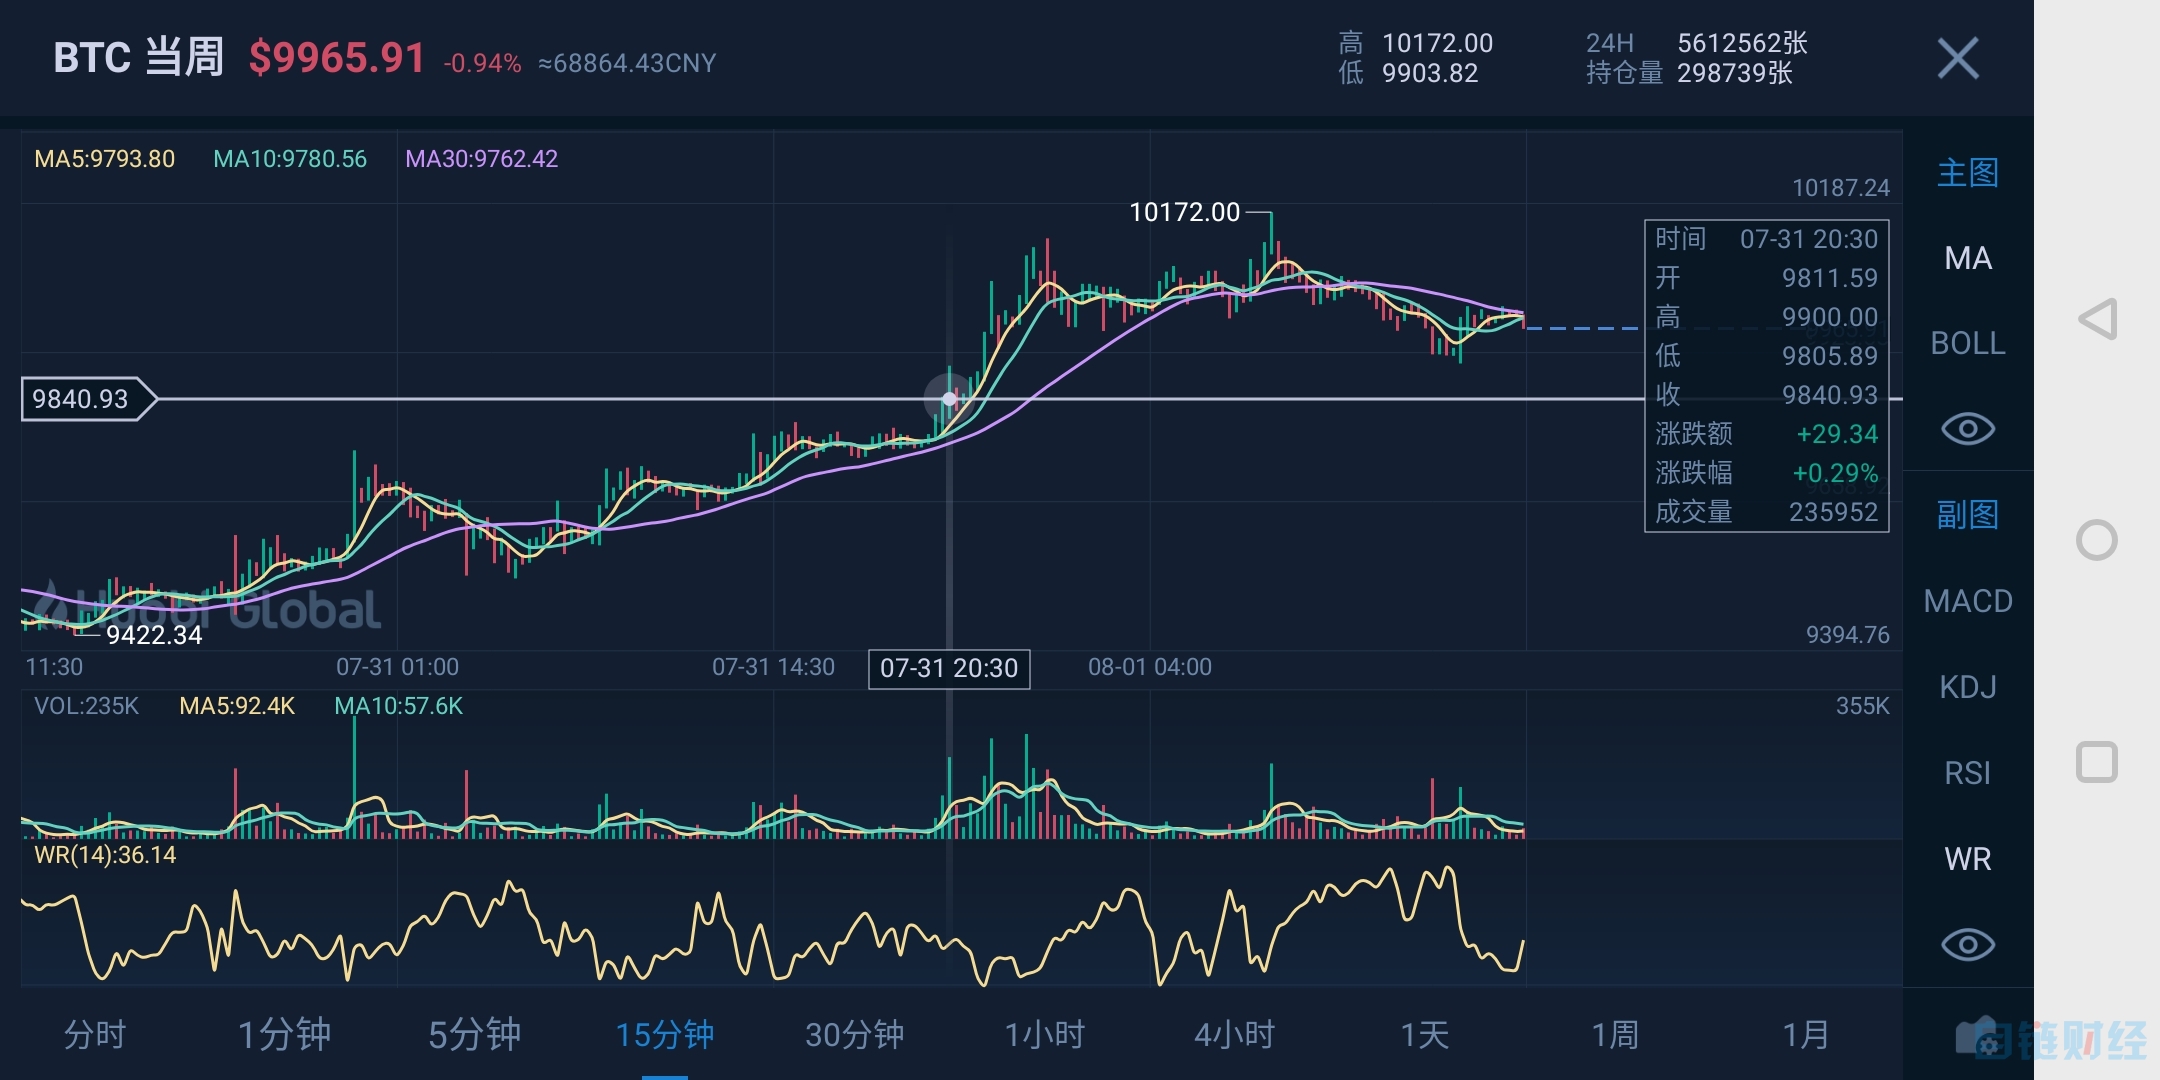Tap the ≈68864.43CNY converted price

(627, 63)
